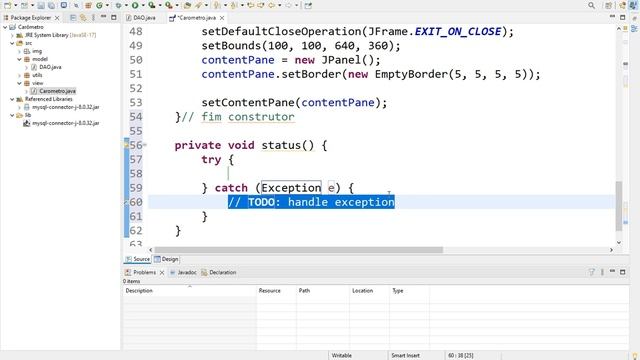Sort Problems by Description column

click(189, 291)
